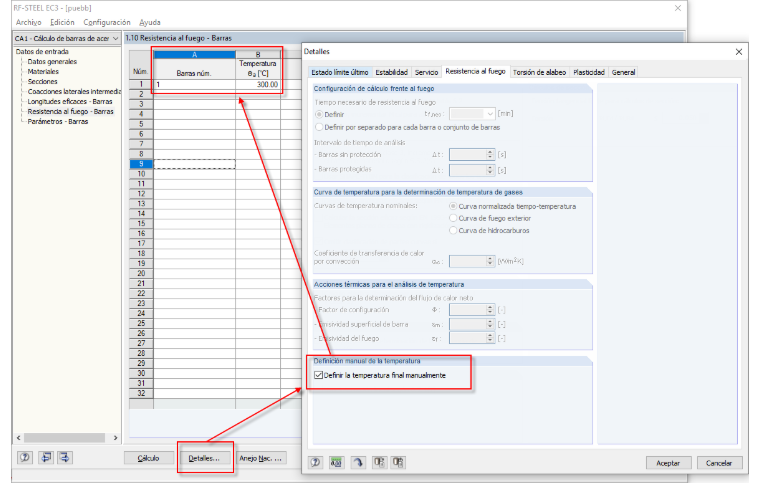Click units and decimals icon in Detalles
The image size is (760, 483).
point(336,462)
